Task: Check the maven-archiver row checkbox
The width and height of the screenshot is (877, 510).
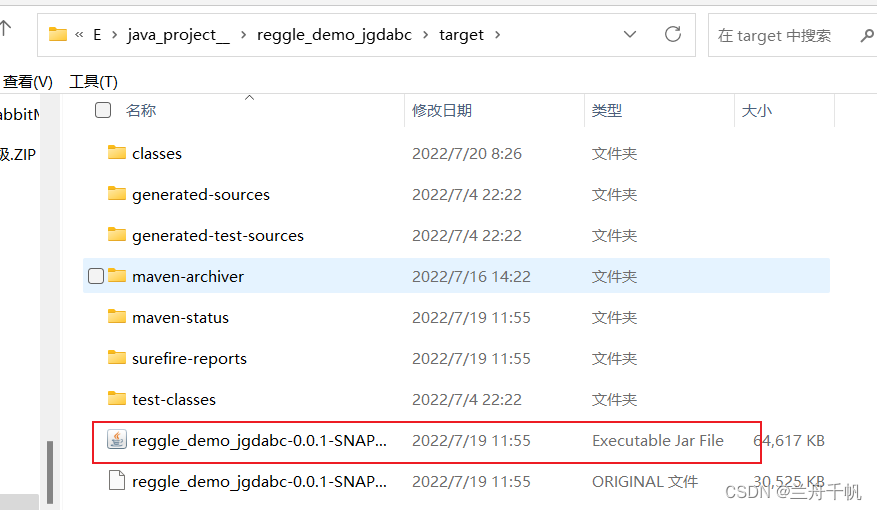Action: [x=96, y=276]
